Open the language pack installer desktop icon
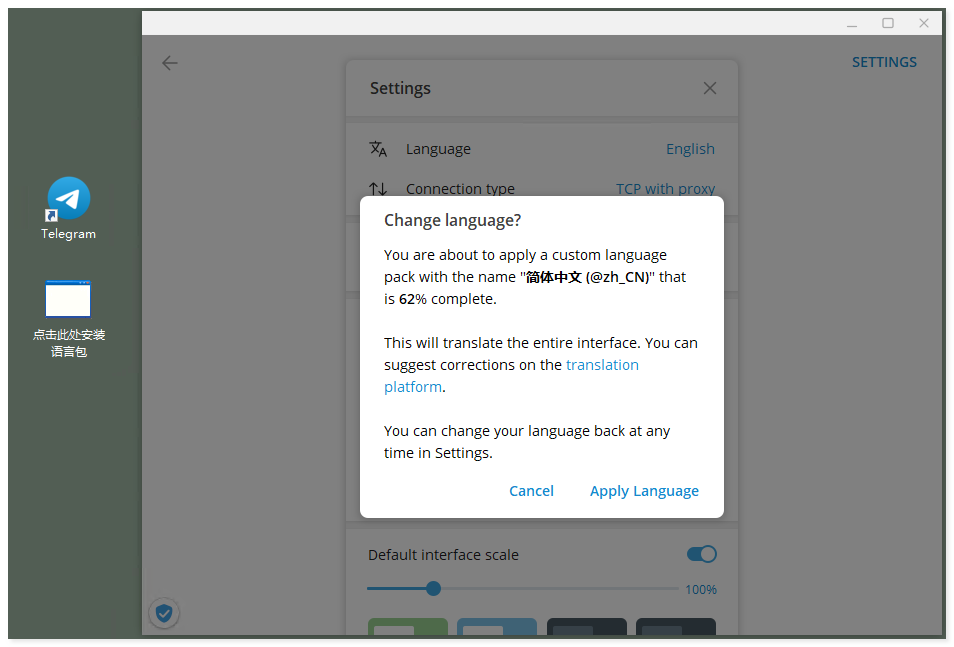954x647 pixels. [x=68, y=299]
